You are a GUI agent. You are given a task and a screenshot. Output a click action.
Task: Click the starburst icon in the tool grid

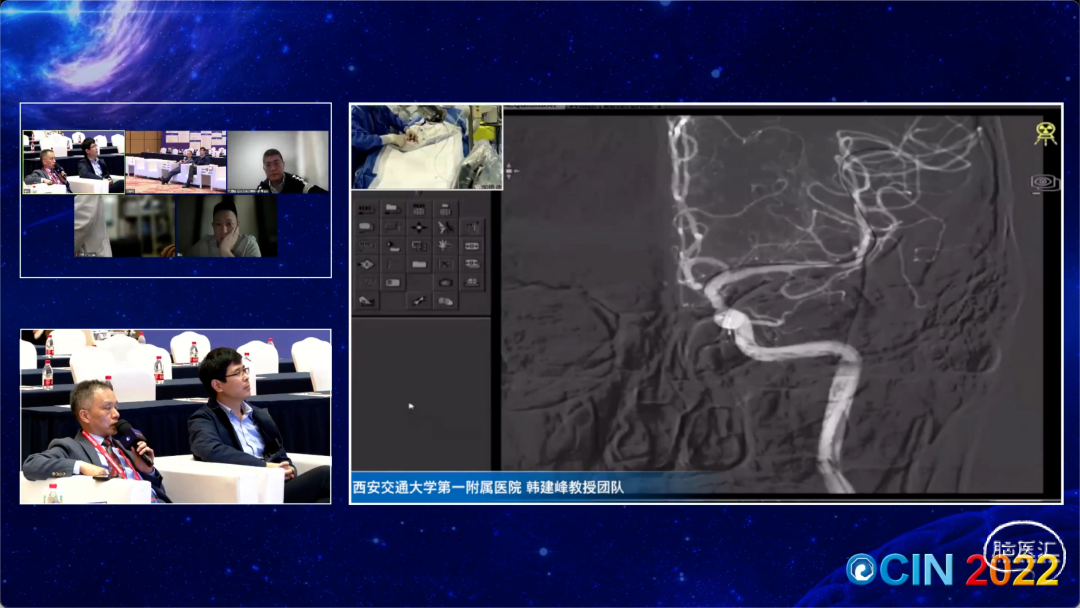click(x=445, y=246)
